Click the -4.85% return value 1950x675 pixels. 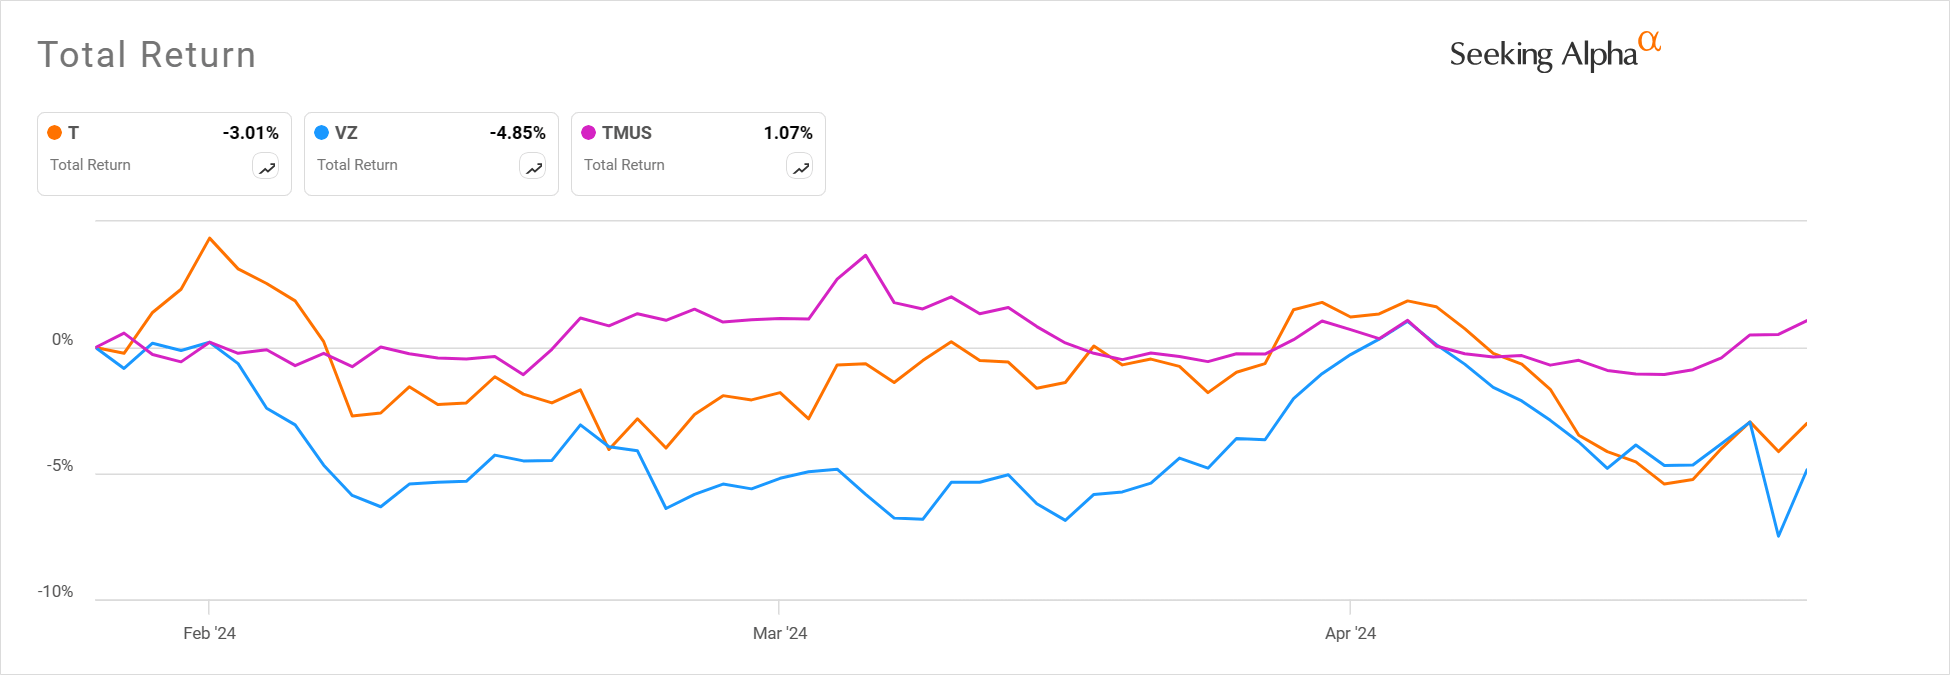click(x=517, y=133)
